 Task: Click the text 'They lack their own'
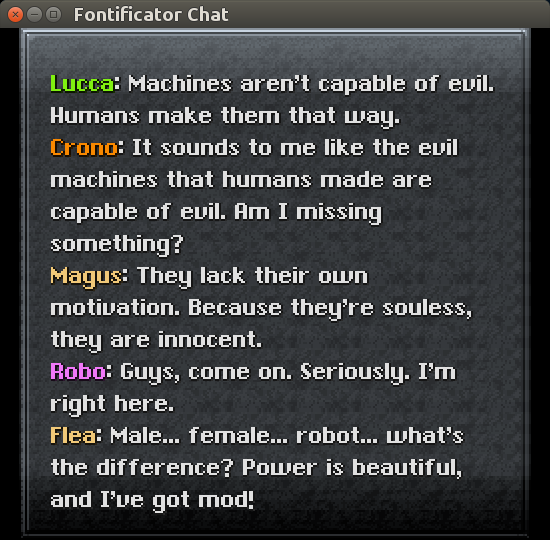click(252, 277)
